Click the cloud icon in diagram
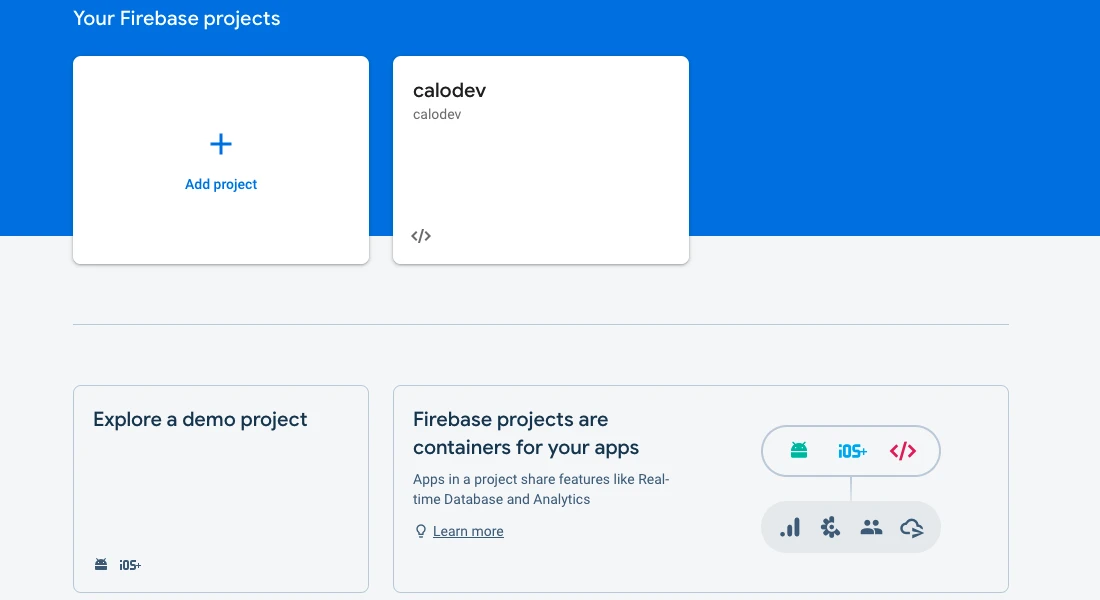 tap(912, 528)
